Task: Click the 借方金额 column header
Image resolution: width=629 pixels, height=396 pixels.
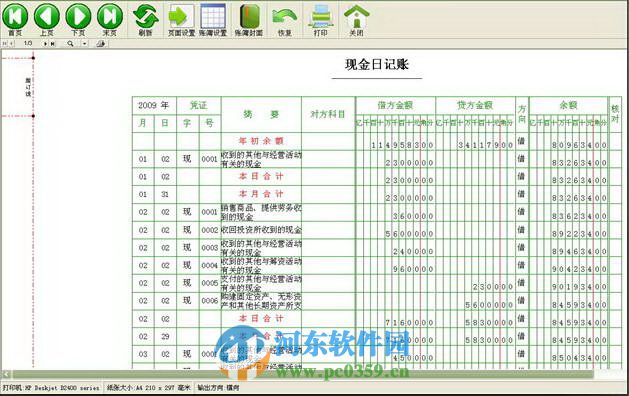Action: (x=395, y=106)
